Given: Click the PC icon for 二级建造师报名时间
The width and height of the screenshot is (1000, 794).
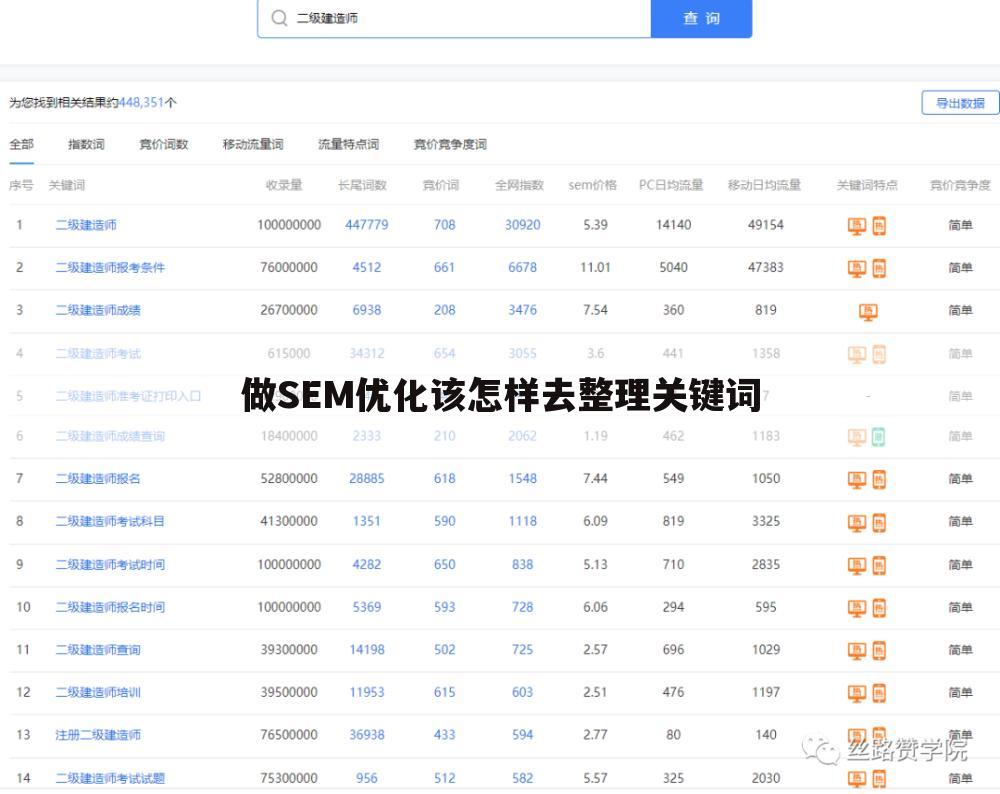Looking at the screenshot, I should pos(857,608).
